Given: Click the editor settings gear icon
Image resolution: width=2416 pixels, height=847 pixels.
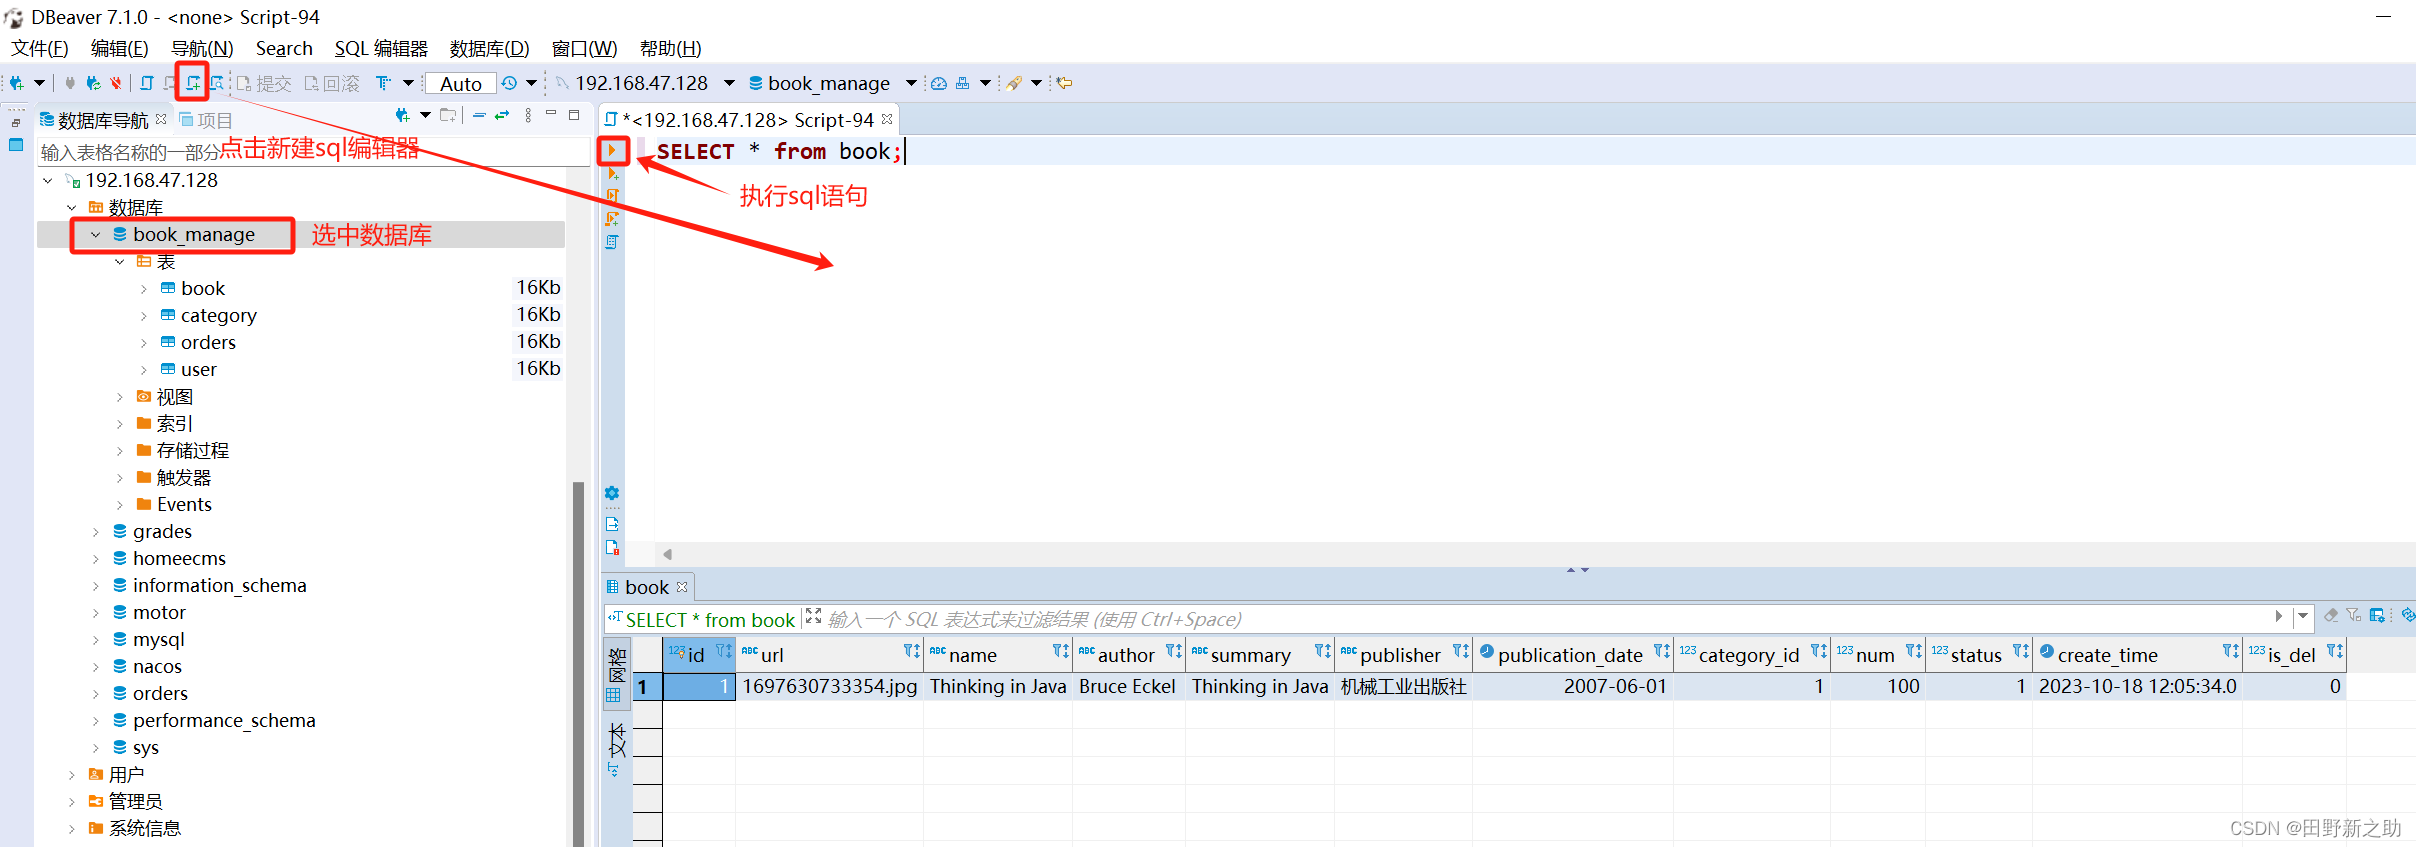Looking at the screenshot, I should [612, 493].
